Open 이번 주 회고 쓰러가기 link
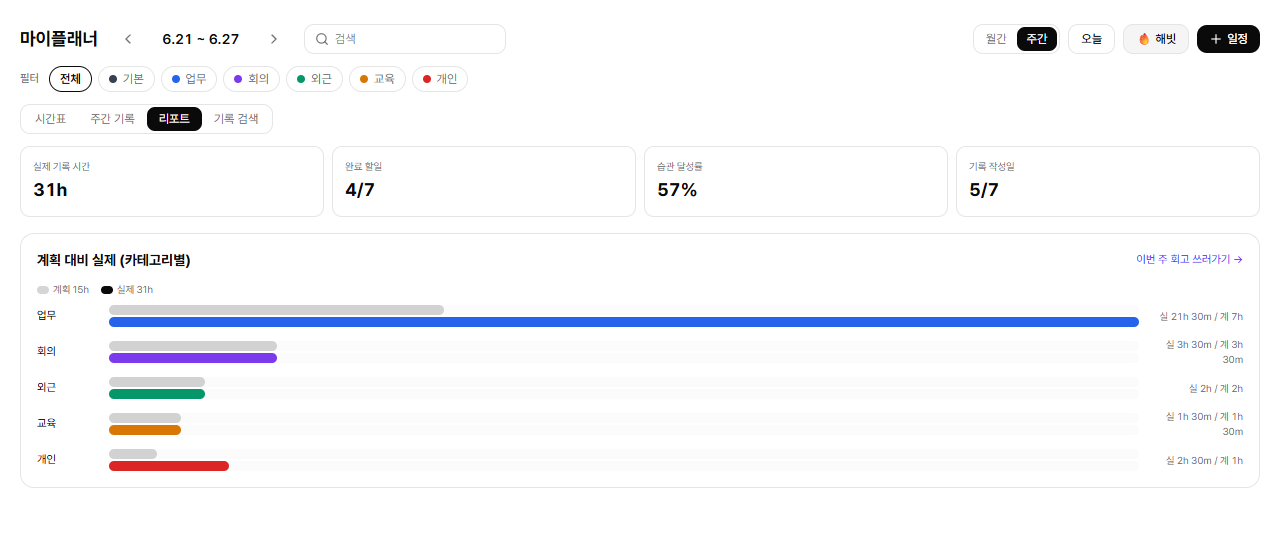Viewport: 1280px width, 537px height. coord(1189,259)
